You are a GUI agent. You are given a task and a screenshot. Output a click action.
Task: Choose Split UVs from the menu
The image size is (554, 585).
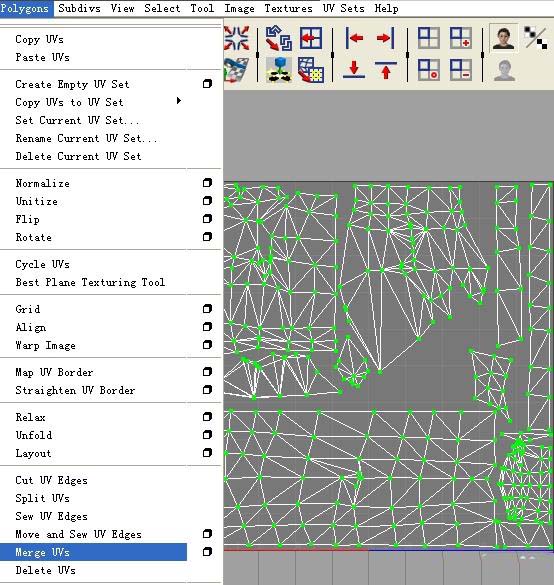(42, 498)
